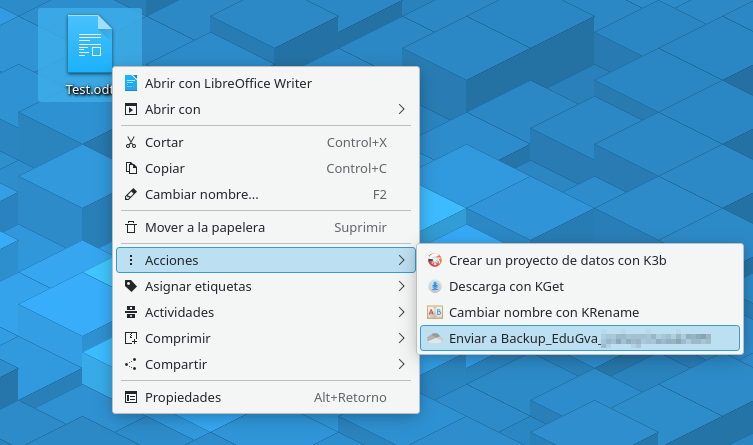This screenshot has width=753, height=445.
Task: Click the trash icon for Mover a la papelera
Action: pos(130,227)
